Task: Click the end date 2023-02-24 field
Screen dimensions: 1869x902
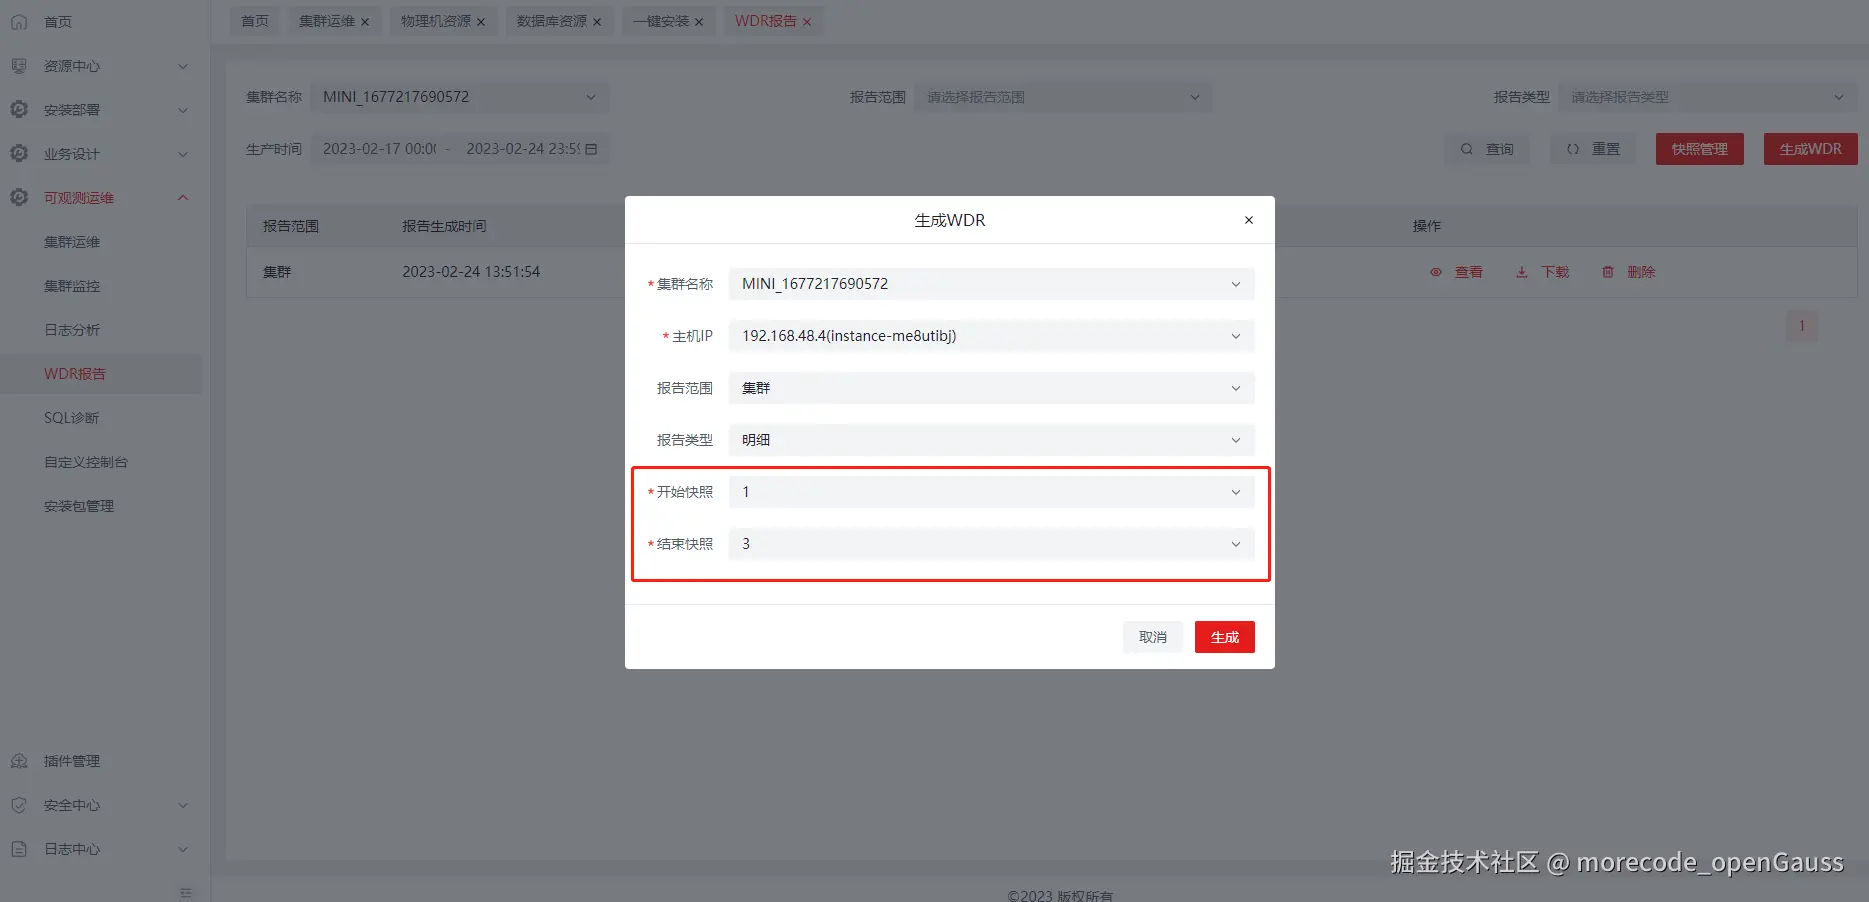Action: click(523, 149)
